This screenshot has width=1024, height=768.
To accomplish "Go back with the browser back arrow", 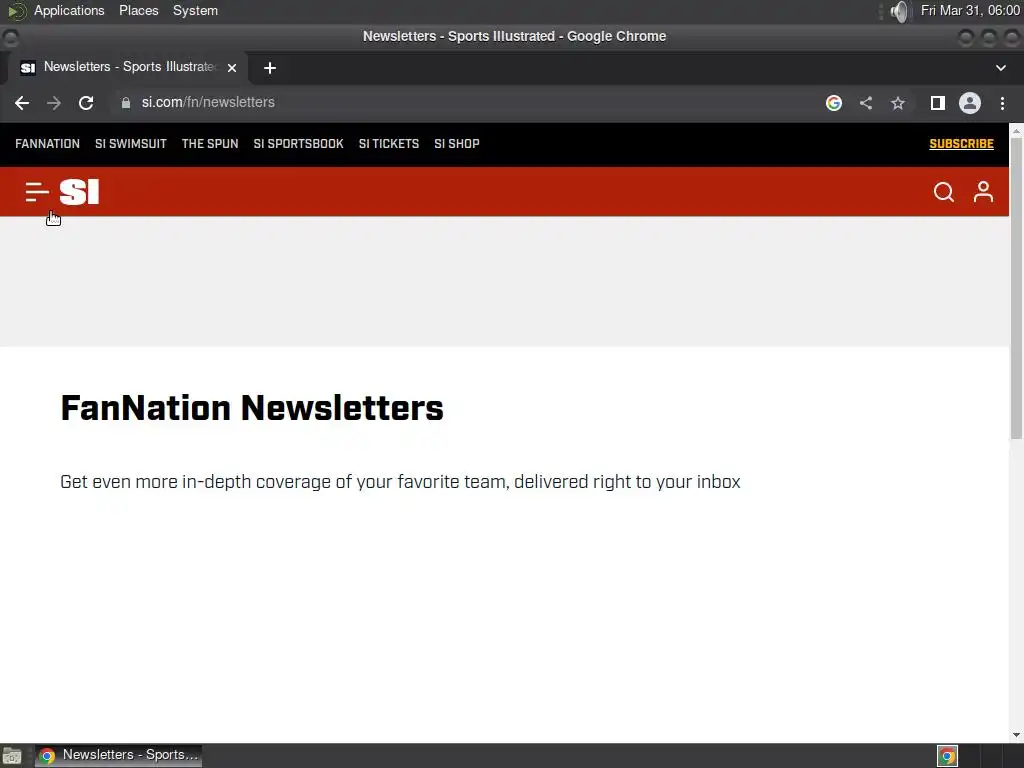I will [x=22, y=103].
